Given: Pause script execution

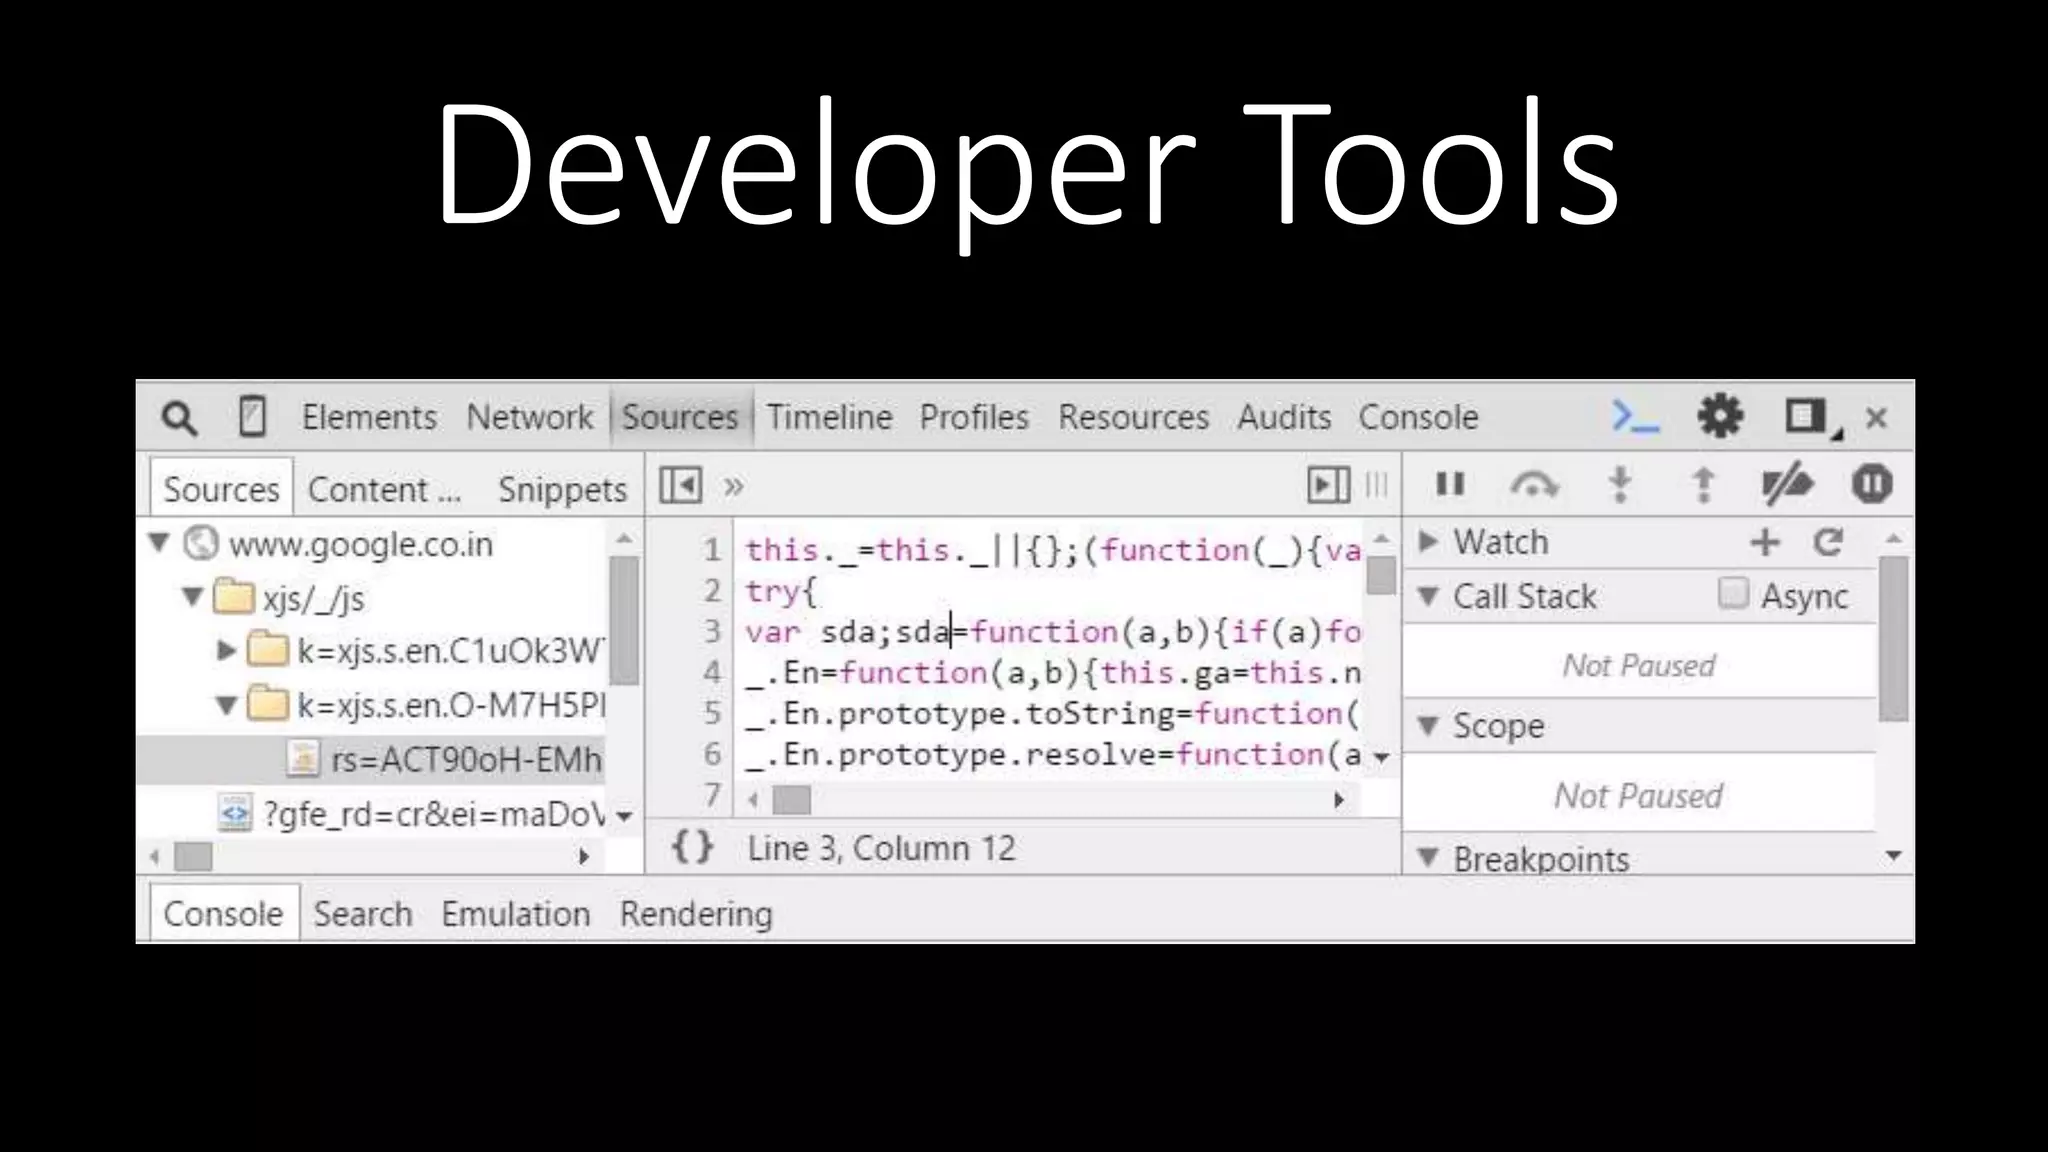Looking at the screenshot, I should [x=1450, y=485].
